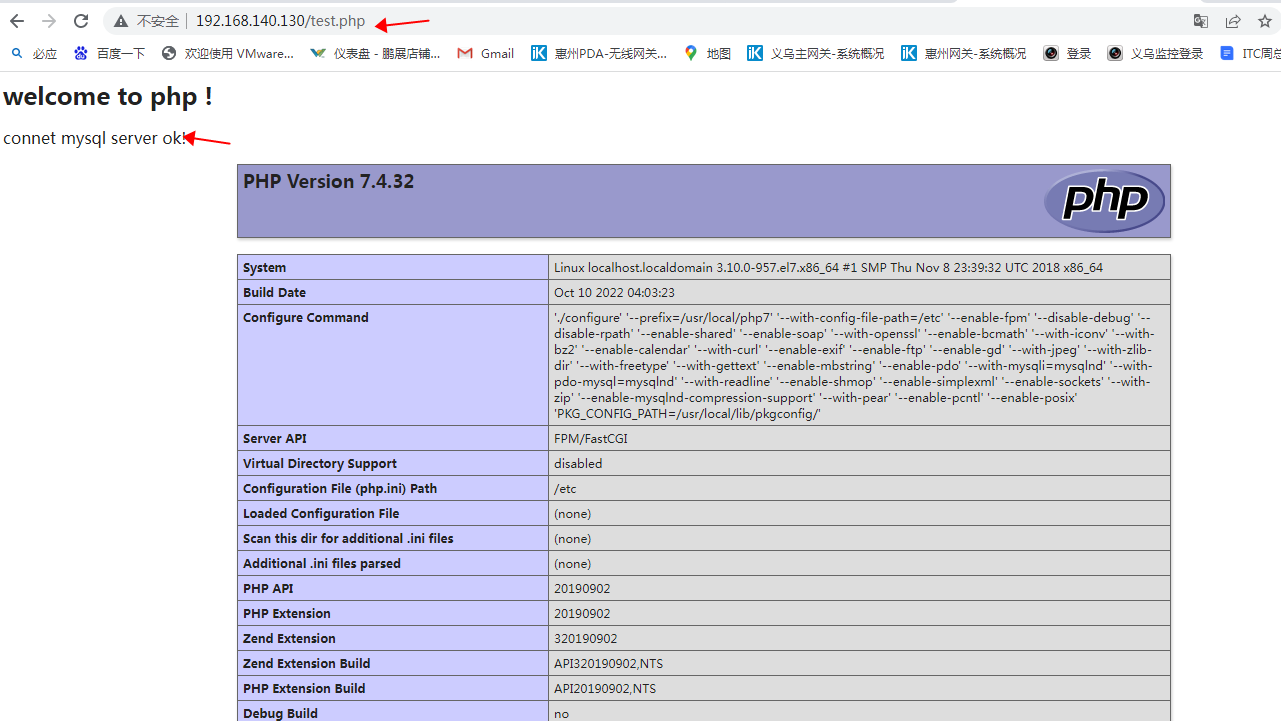Open the 义乌监控登录 bookmark
The image size is (1281, 721).
click(x=1155, y=53)
